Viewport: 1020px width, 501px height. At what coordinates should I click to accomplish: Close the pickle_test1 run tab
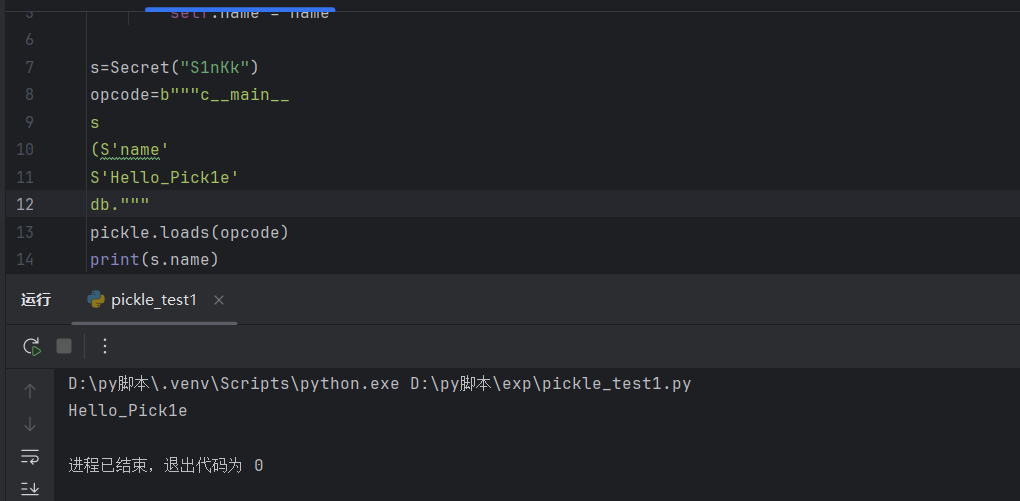click(219, 300)
